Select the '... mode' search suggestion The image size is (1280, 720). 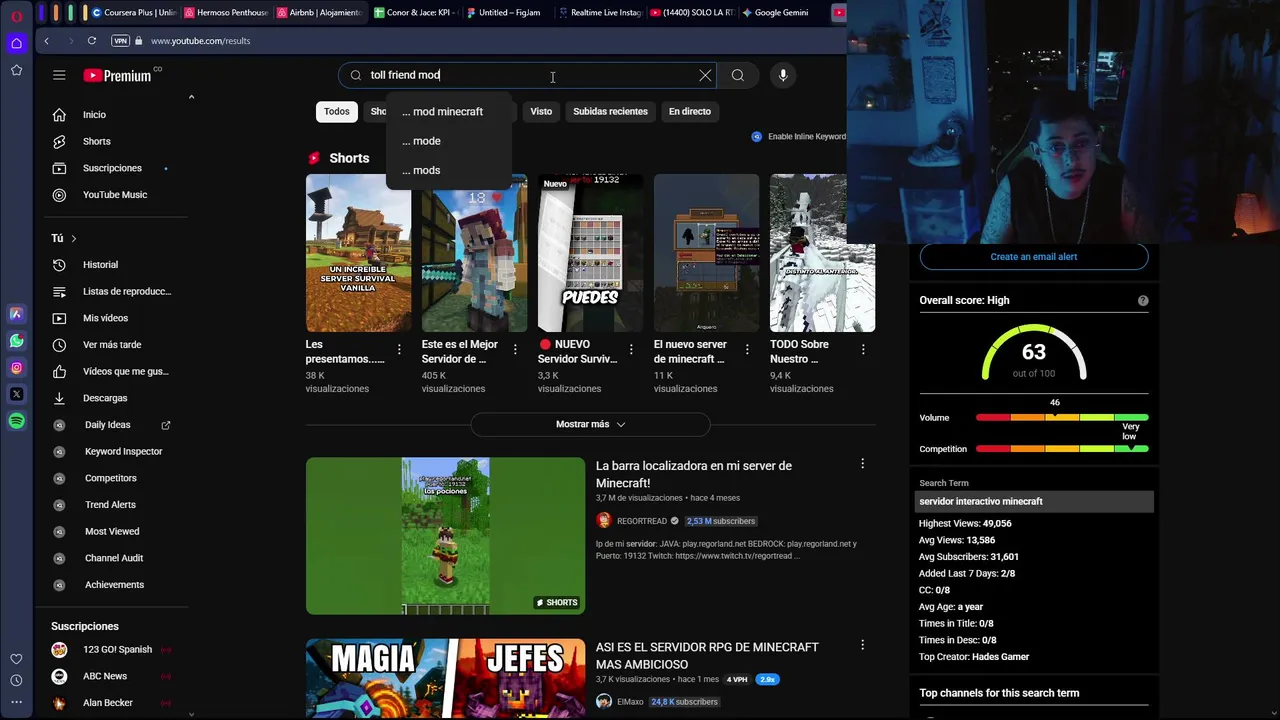(448, 141)
